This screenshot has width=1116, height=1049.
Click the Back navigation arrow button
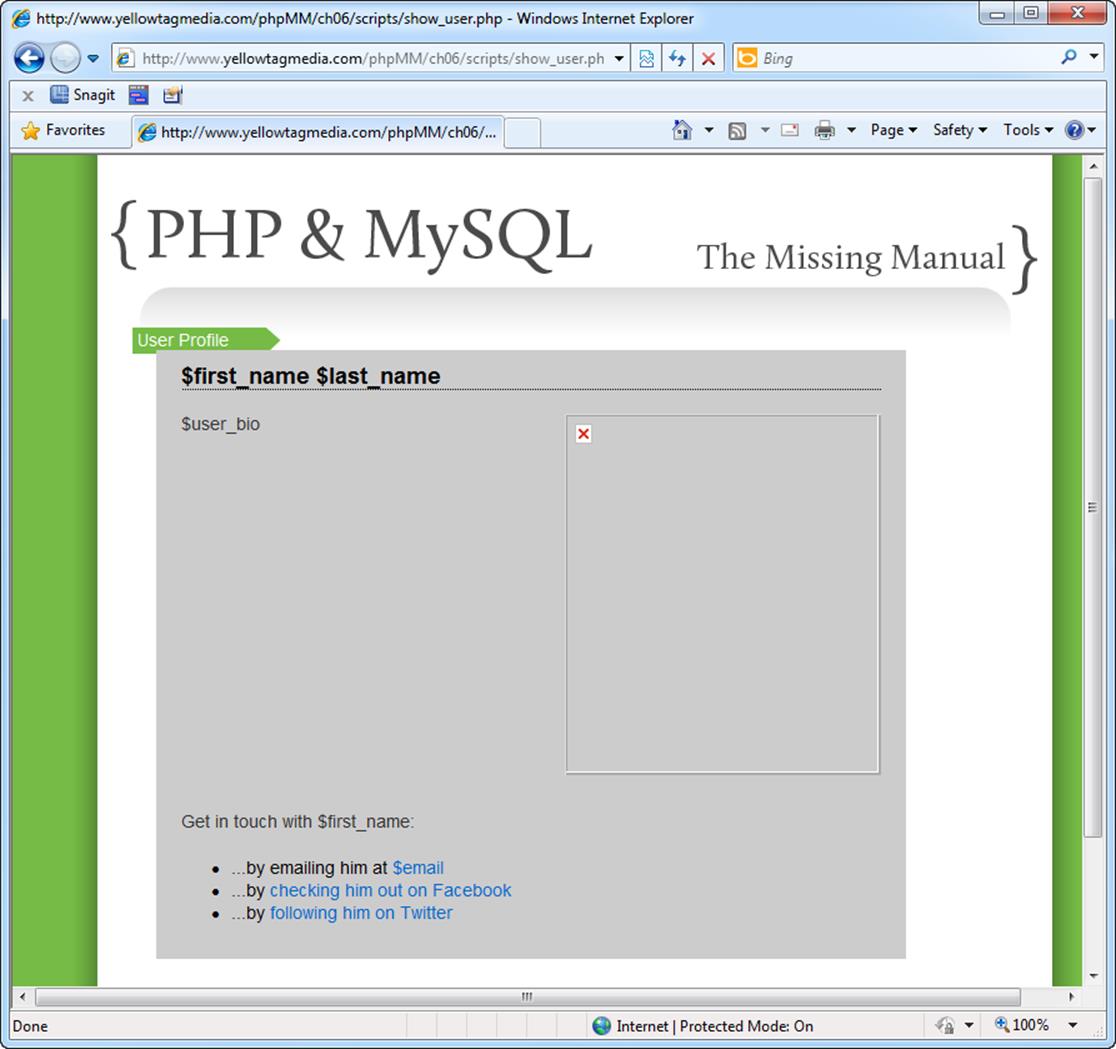tap(29, 58)
